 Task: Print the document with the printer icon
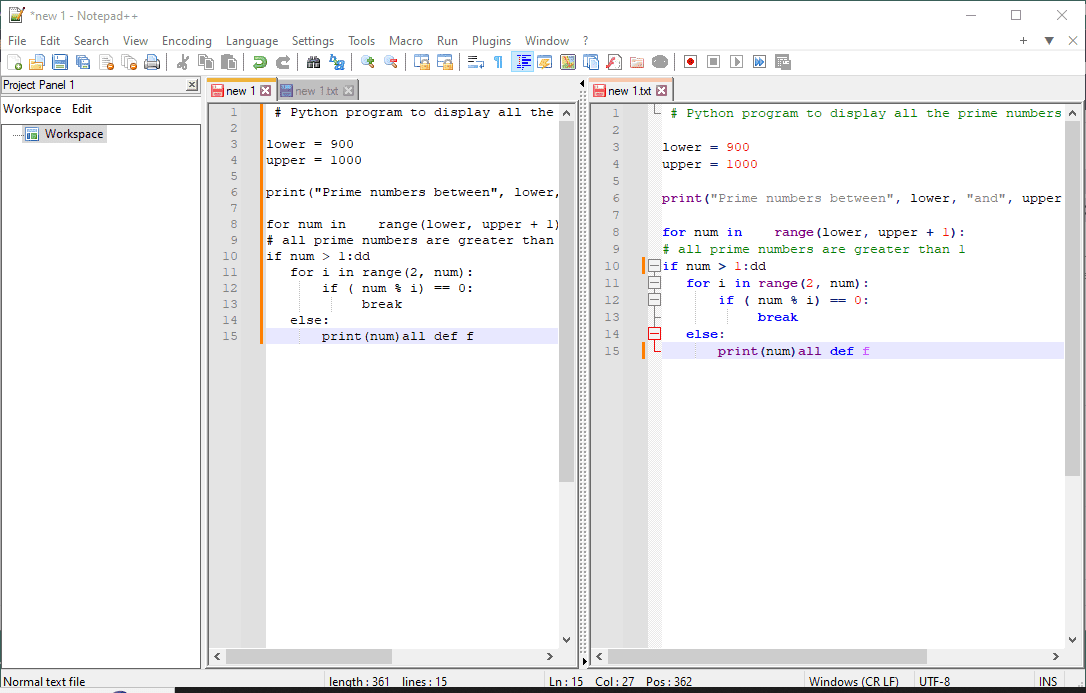[152, 62]
